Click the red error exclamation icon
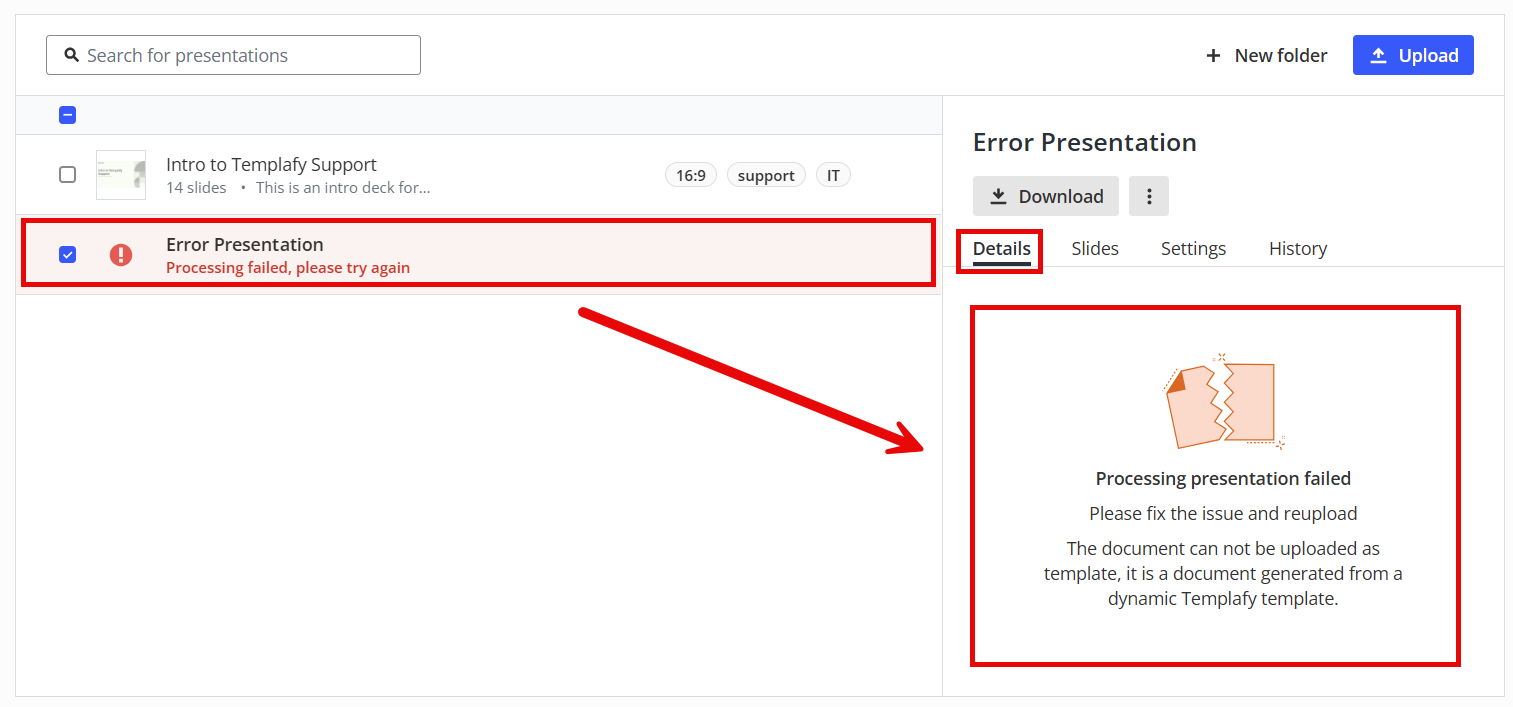The height and width of the screenshot is (707, 1513). (121, 255)
